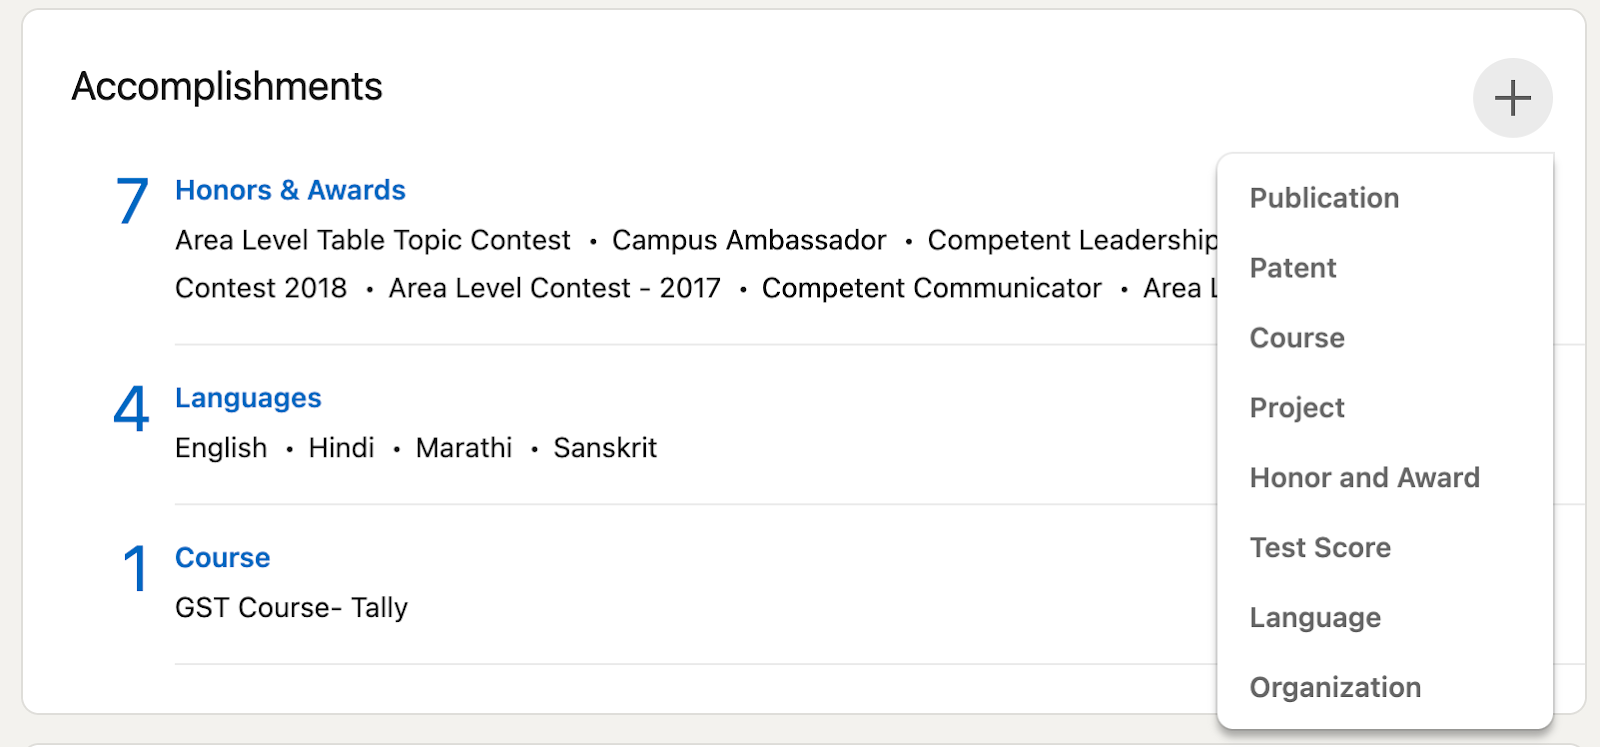Select Test Score from the menu

pos(1320,548)
